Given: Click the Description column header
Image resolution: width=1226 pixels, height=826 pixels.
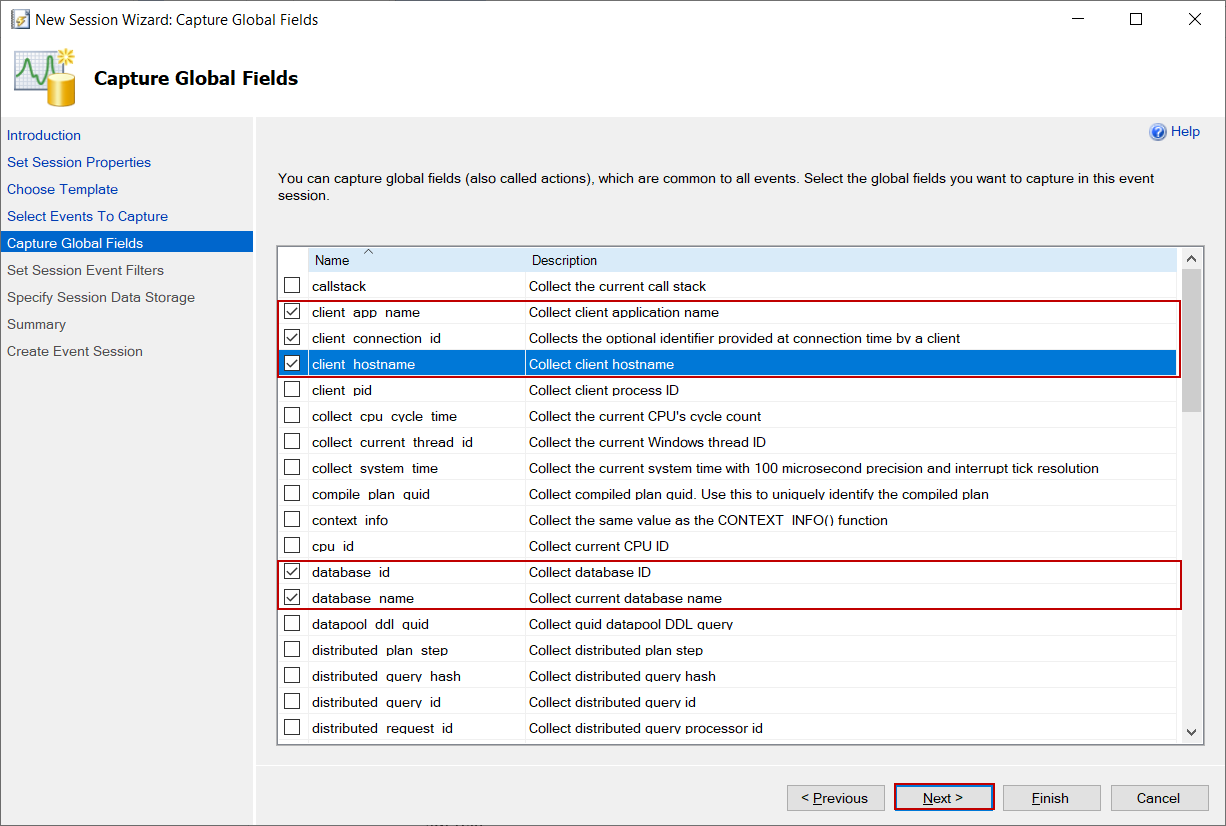Looking at the screenshot, I should tap(564, 260).
